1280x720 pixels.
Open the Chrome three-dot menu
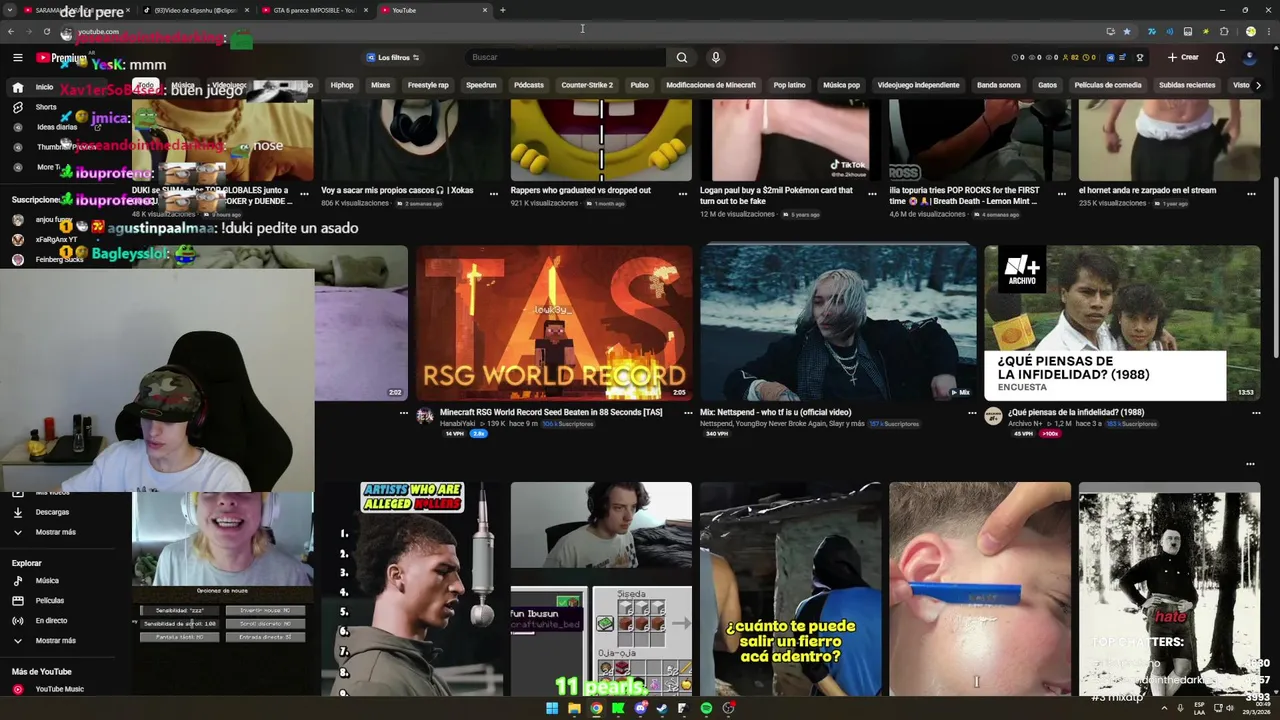[x=1267, y=31]
